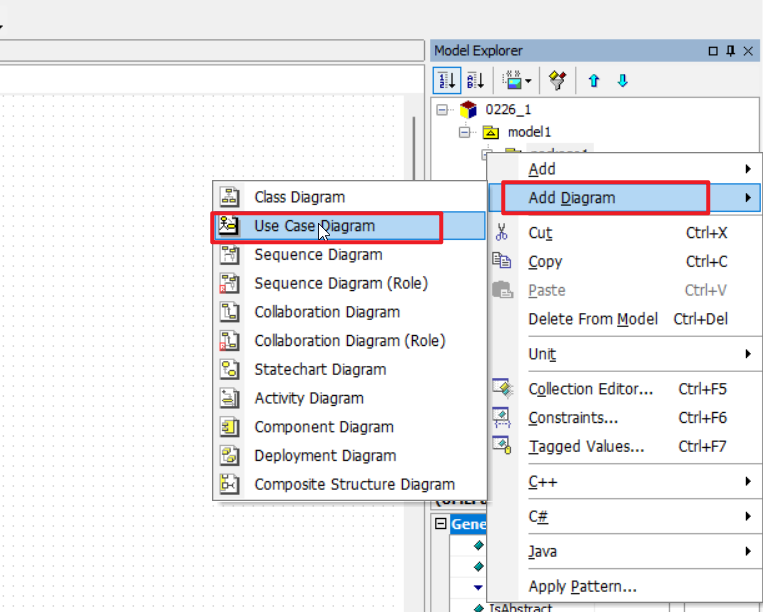Collapse the General properties section

441,524
